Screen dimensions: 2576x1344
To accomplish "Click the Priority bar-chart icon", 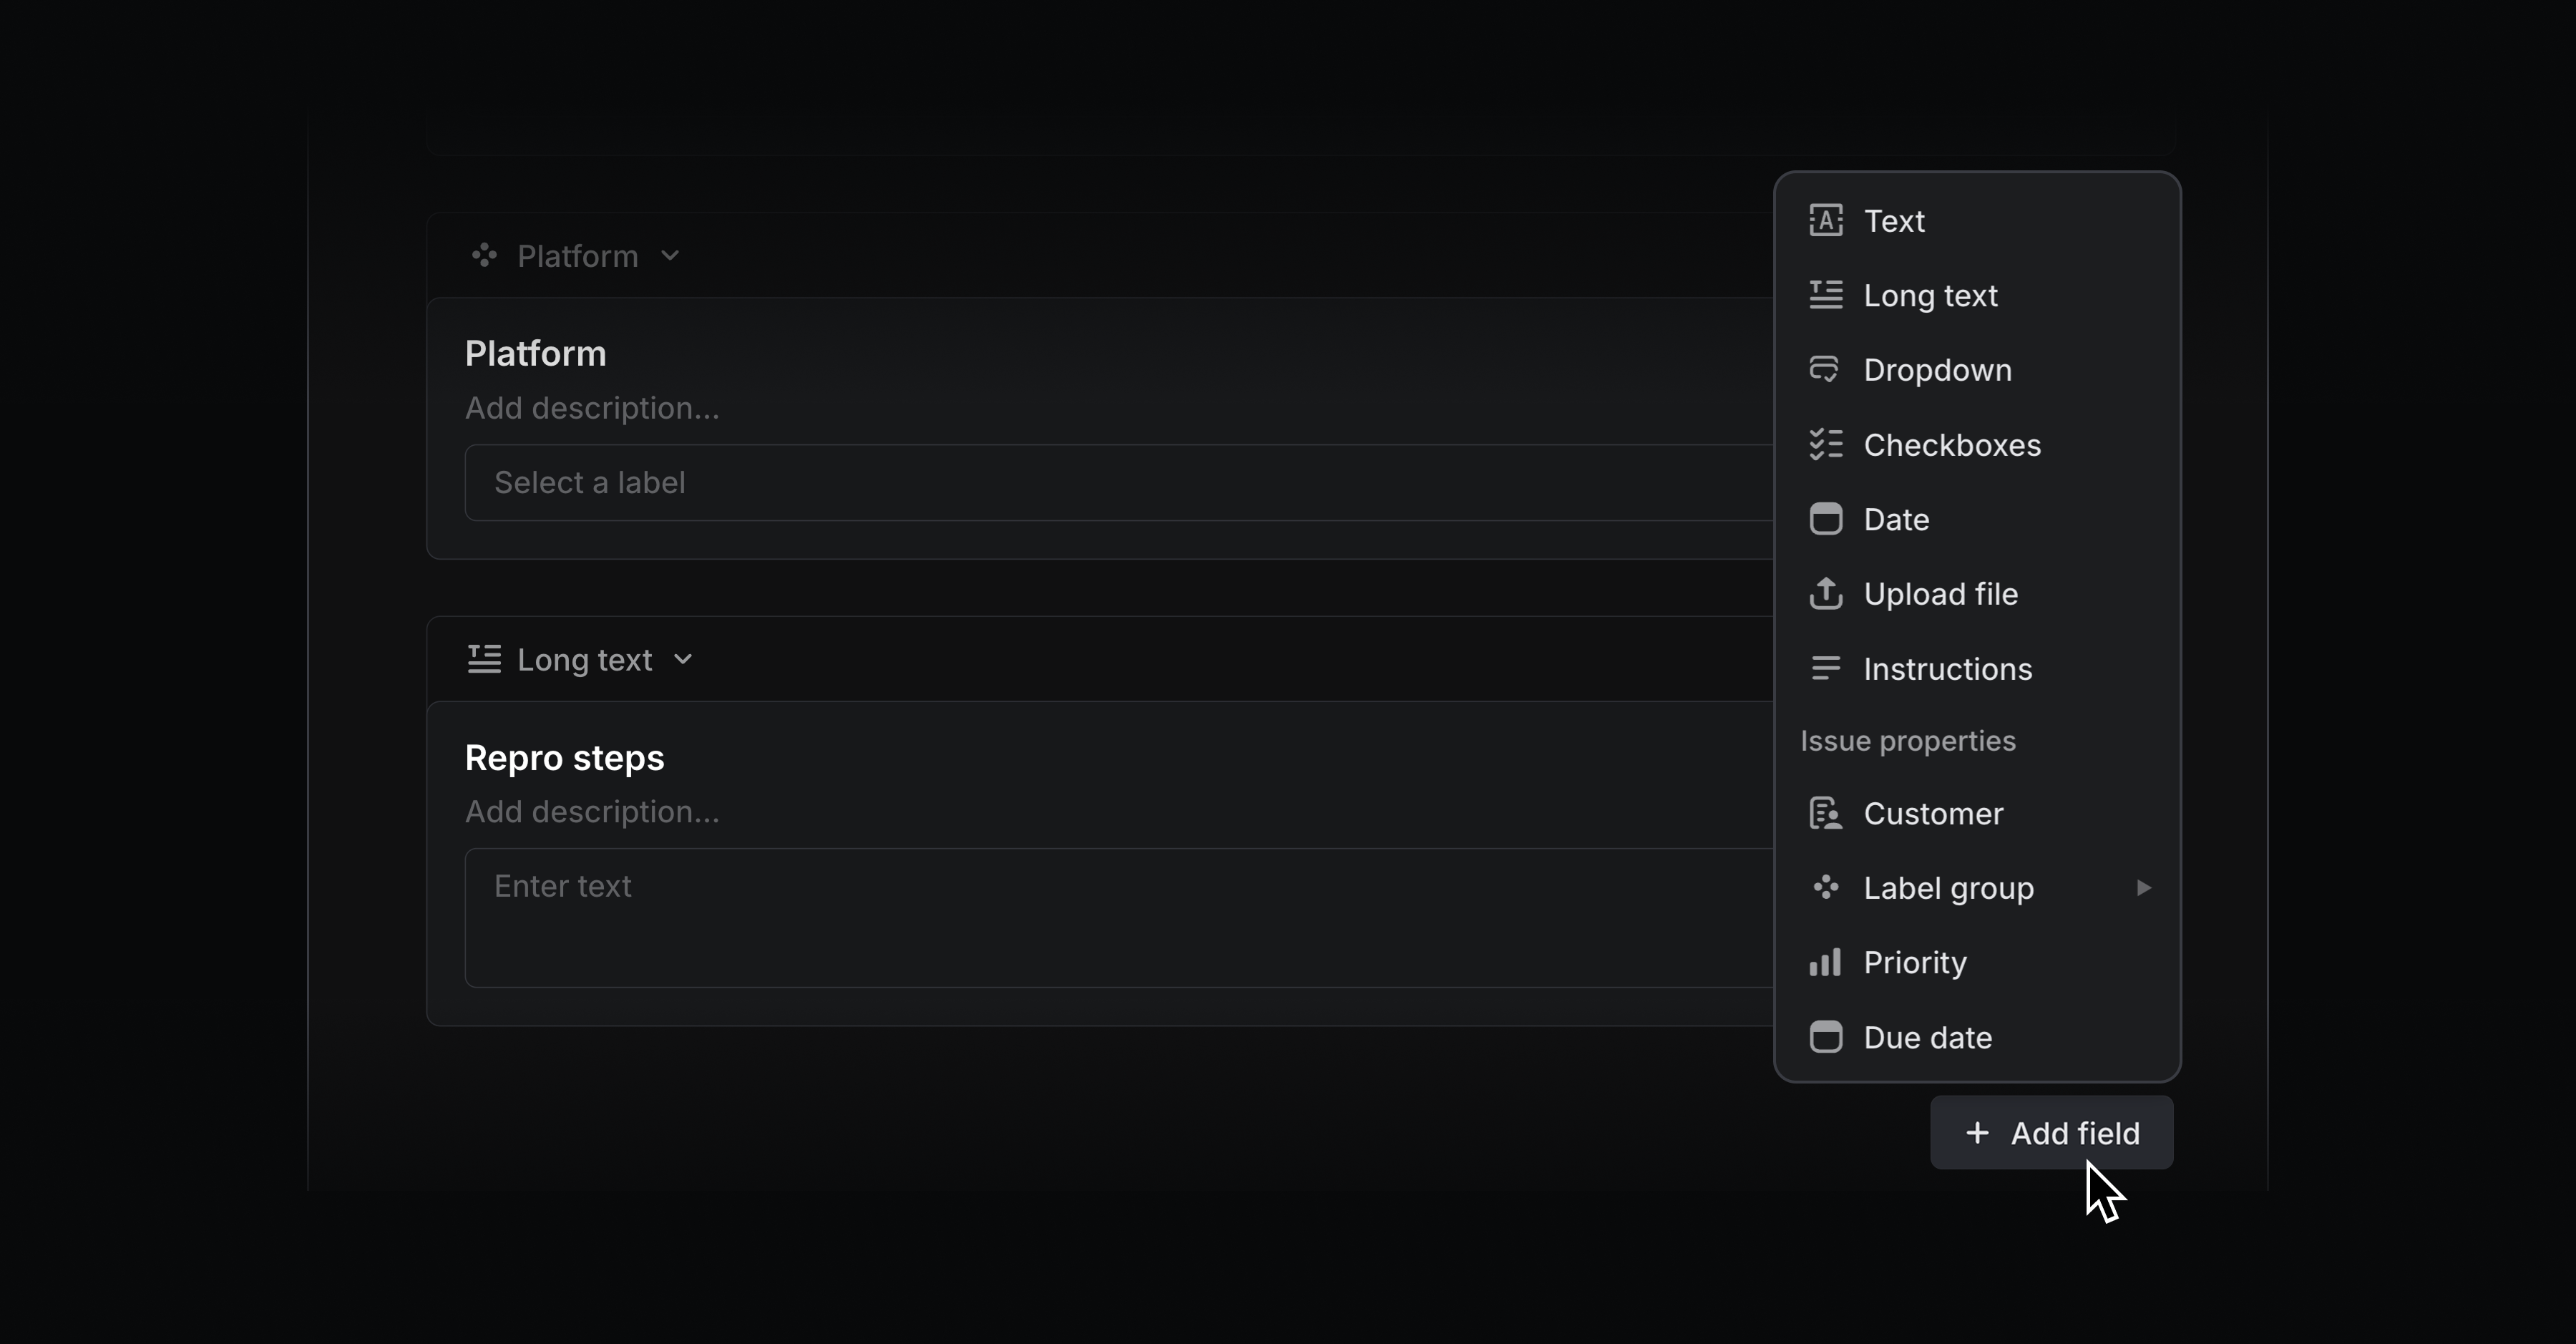I will coord(1827,962).
